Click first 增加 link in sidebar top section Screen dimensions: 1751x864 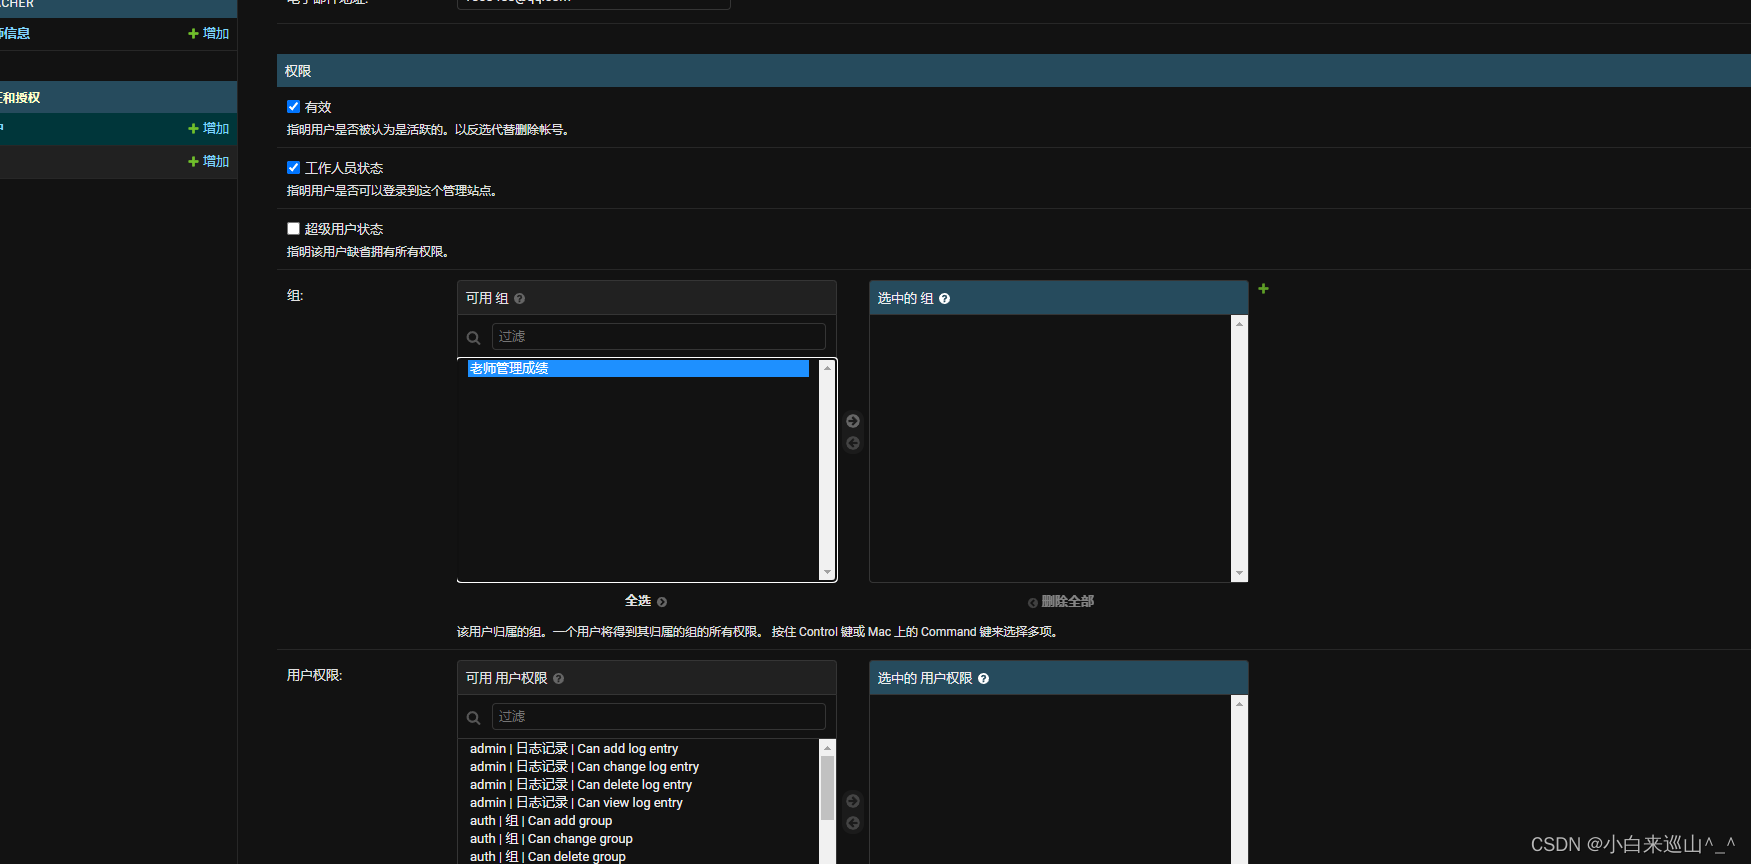[x=208, y=33]
